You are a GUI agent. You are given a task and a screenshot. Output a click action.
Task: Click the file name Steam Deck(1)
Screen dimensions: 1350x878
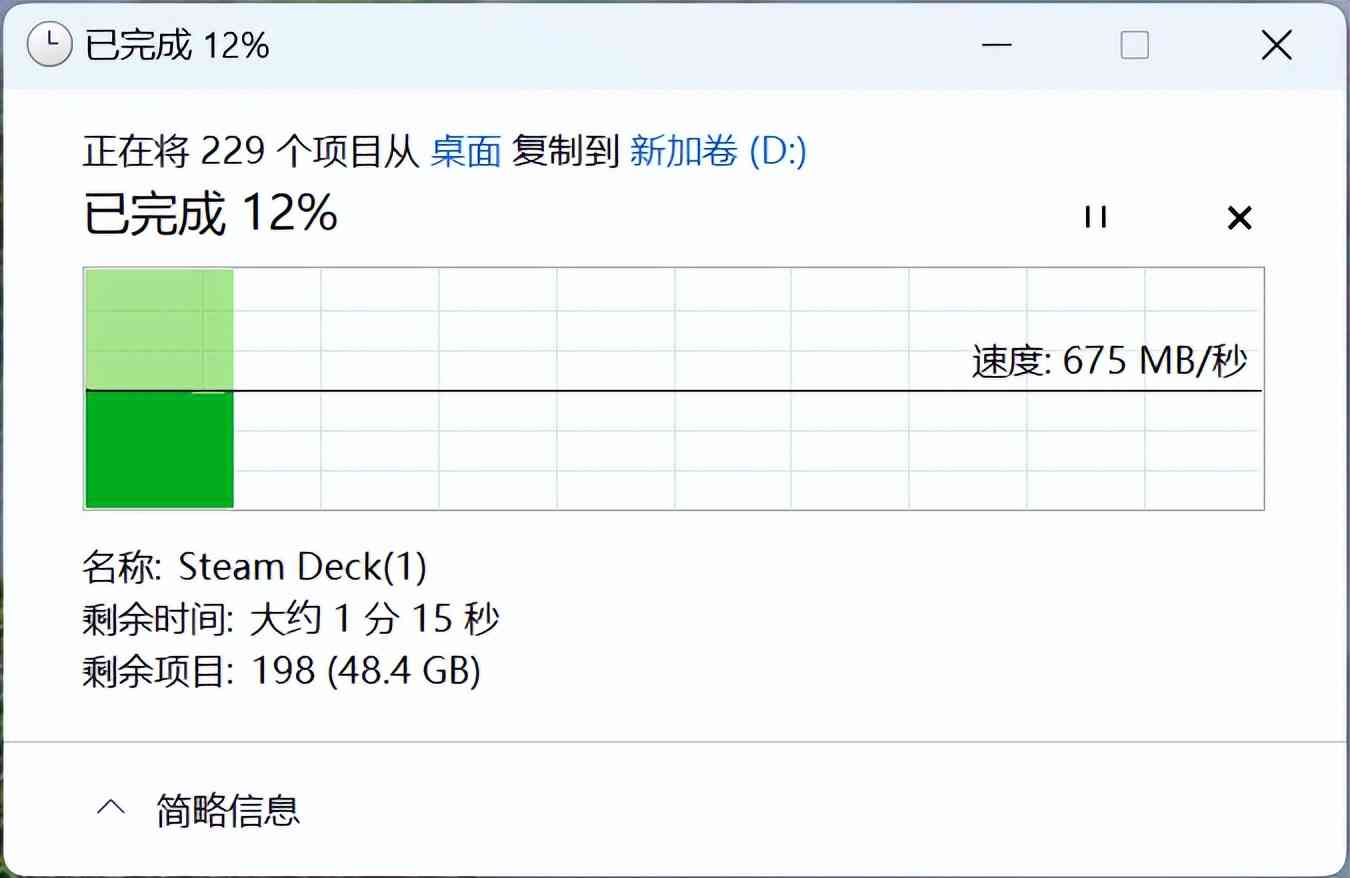302,567
